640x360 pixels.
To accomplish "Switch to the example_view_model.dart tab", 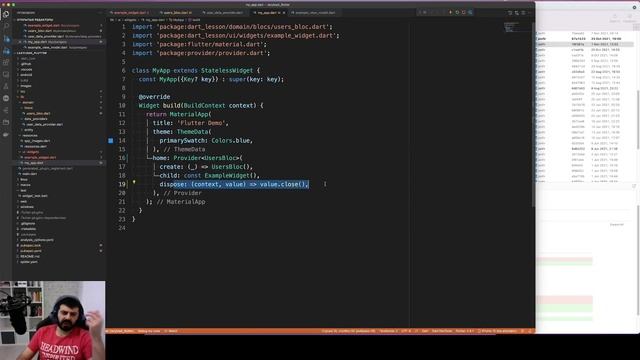I will [x=315, y=13].
